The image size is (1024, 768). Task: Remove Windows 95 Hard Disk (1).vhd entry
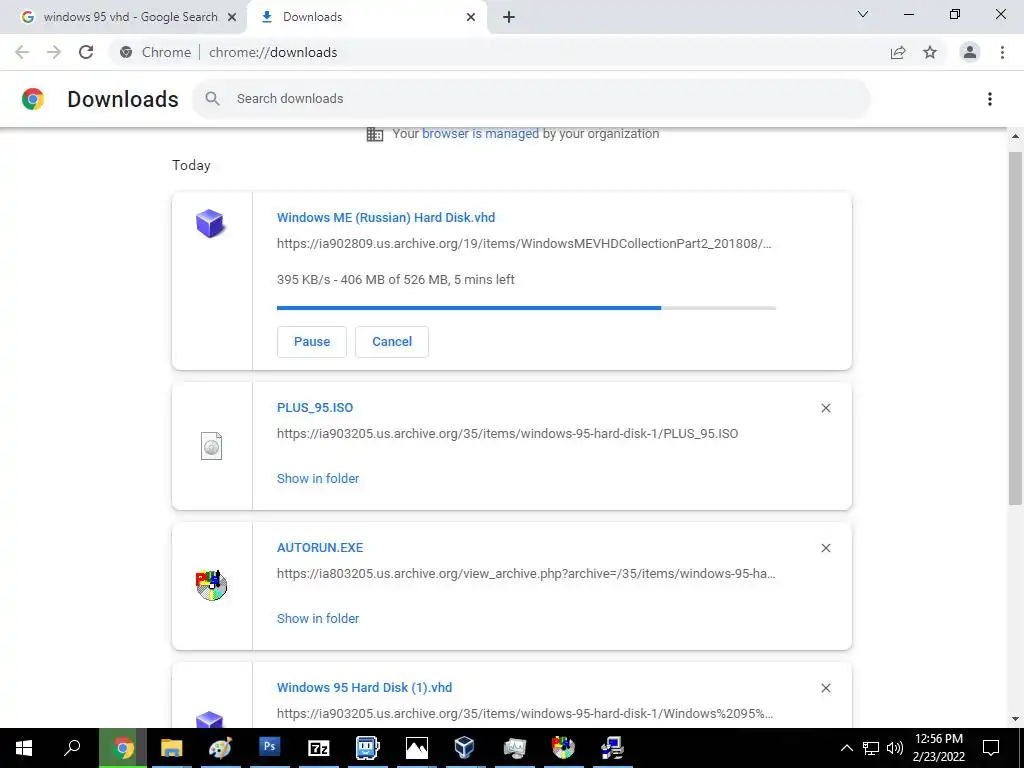pyautogui.click(x=825, y=688)
